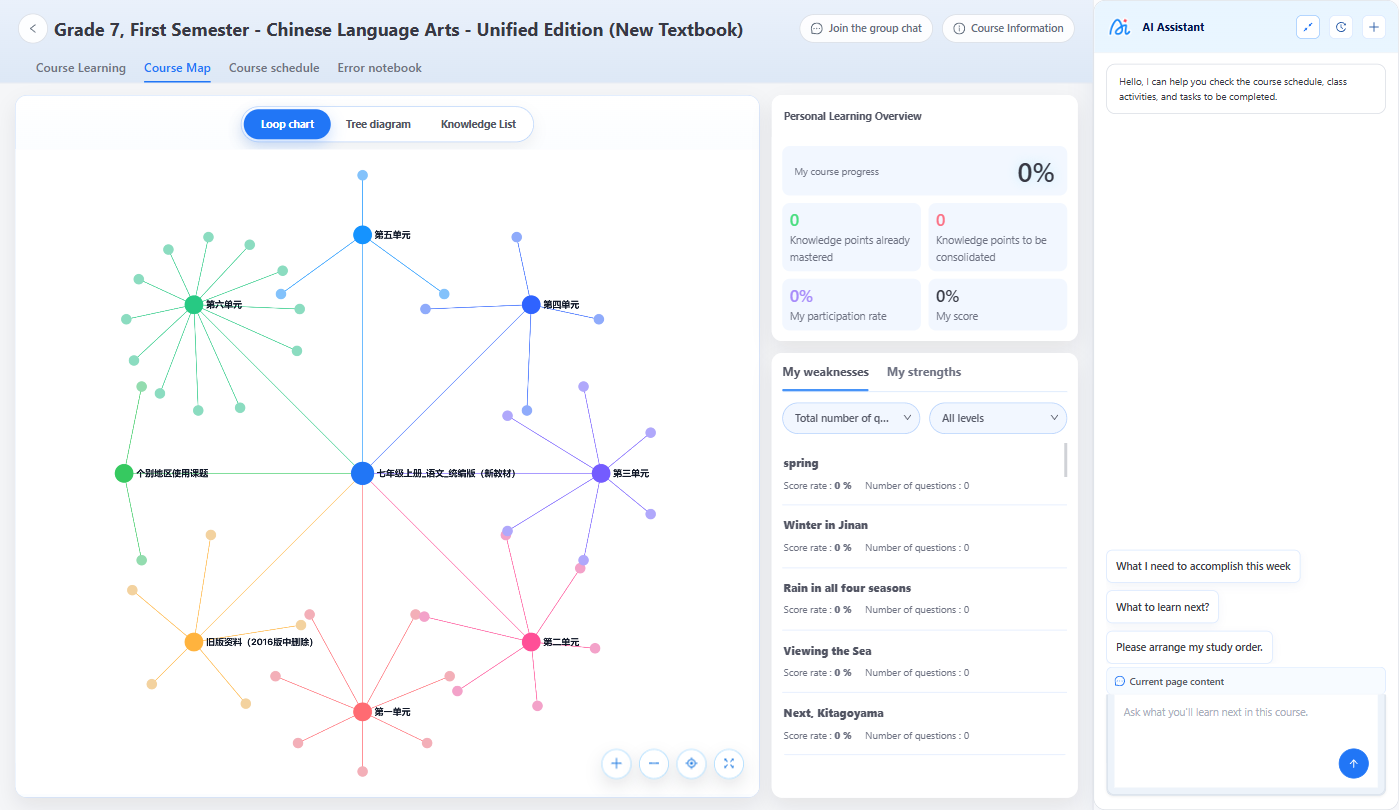
Task: Choose the 'What to learn next?' suggestion
Action: (x=1162, y=607)
